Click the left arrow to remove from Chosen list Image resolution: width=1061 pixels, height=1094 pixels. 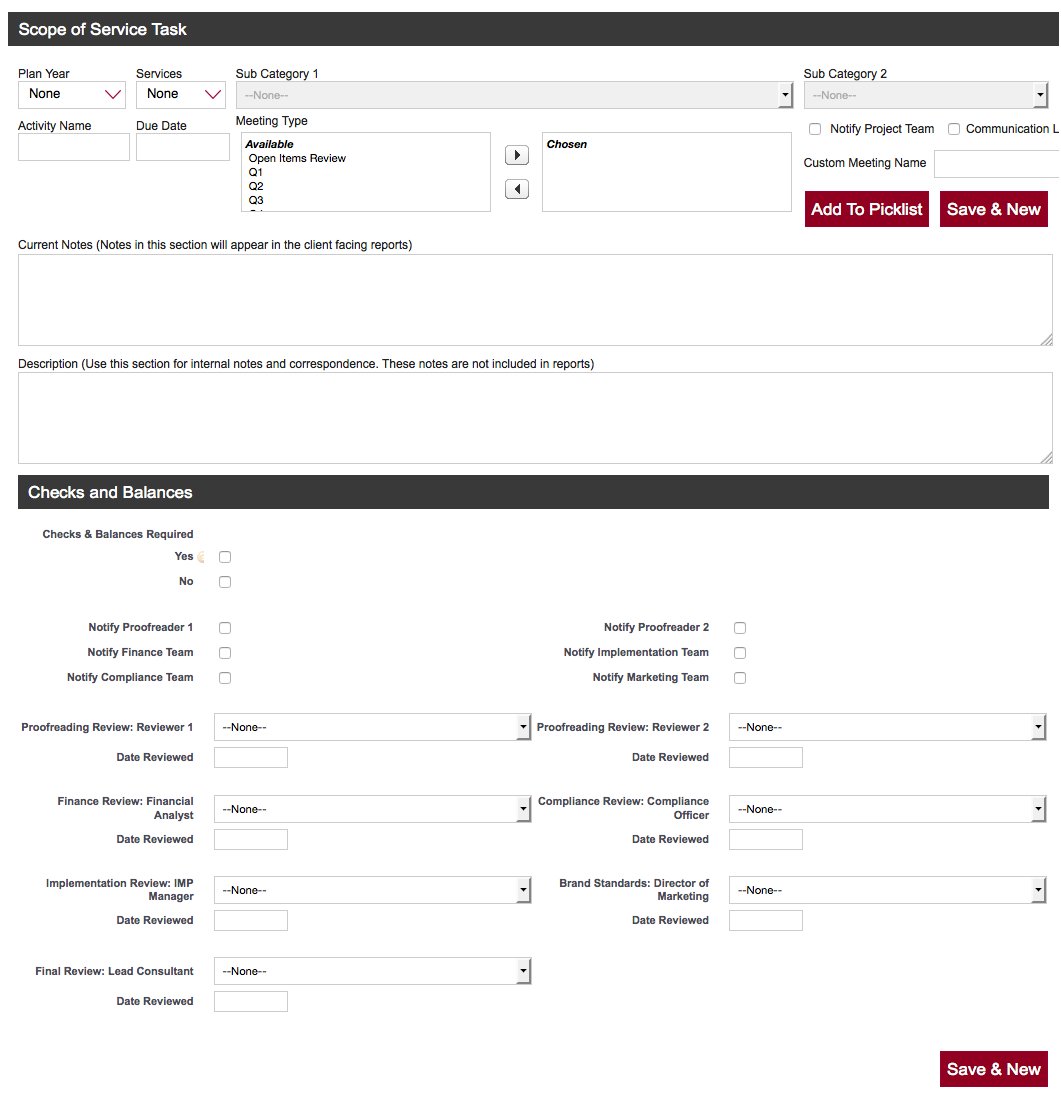pyautogui.click(x=517, y=189)
